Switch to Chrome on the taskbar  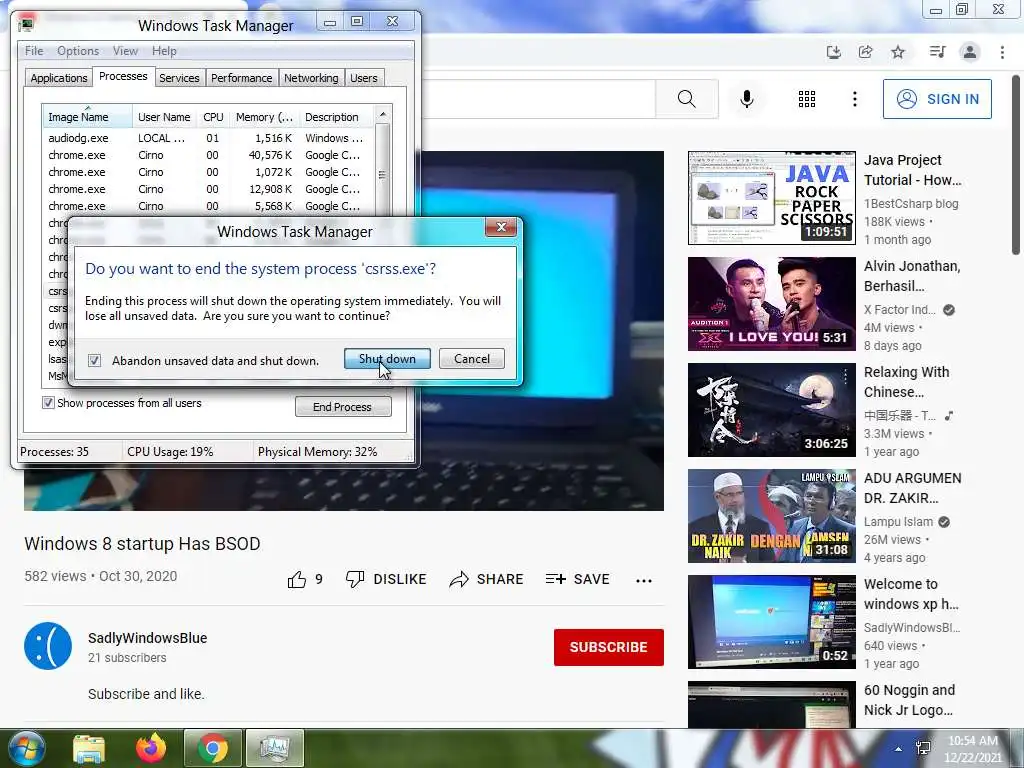[x=213, y=748]
